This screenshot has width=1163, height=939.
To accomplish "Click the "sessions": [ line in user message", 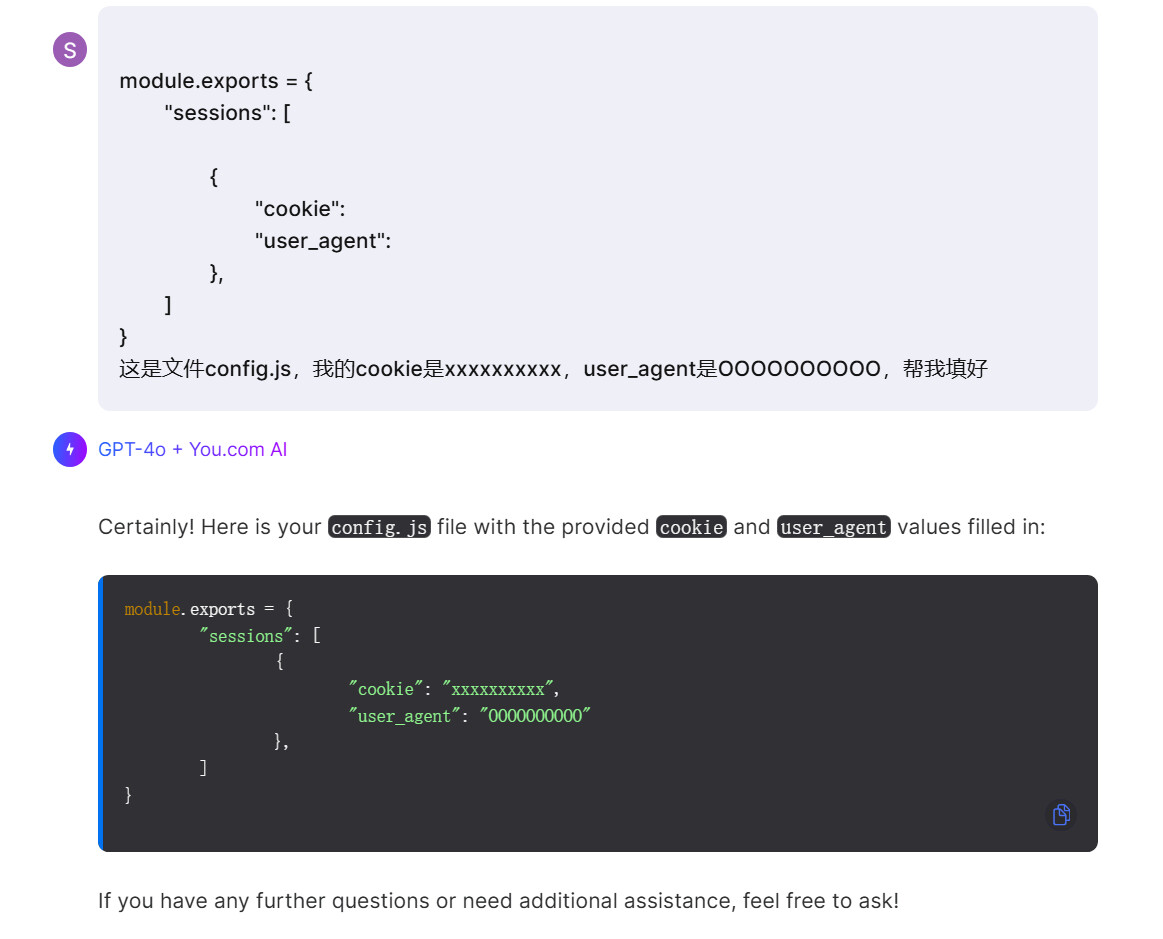I will 227,113.
